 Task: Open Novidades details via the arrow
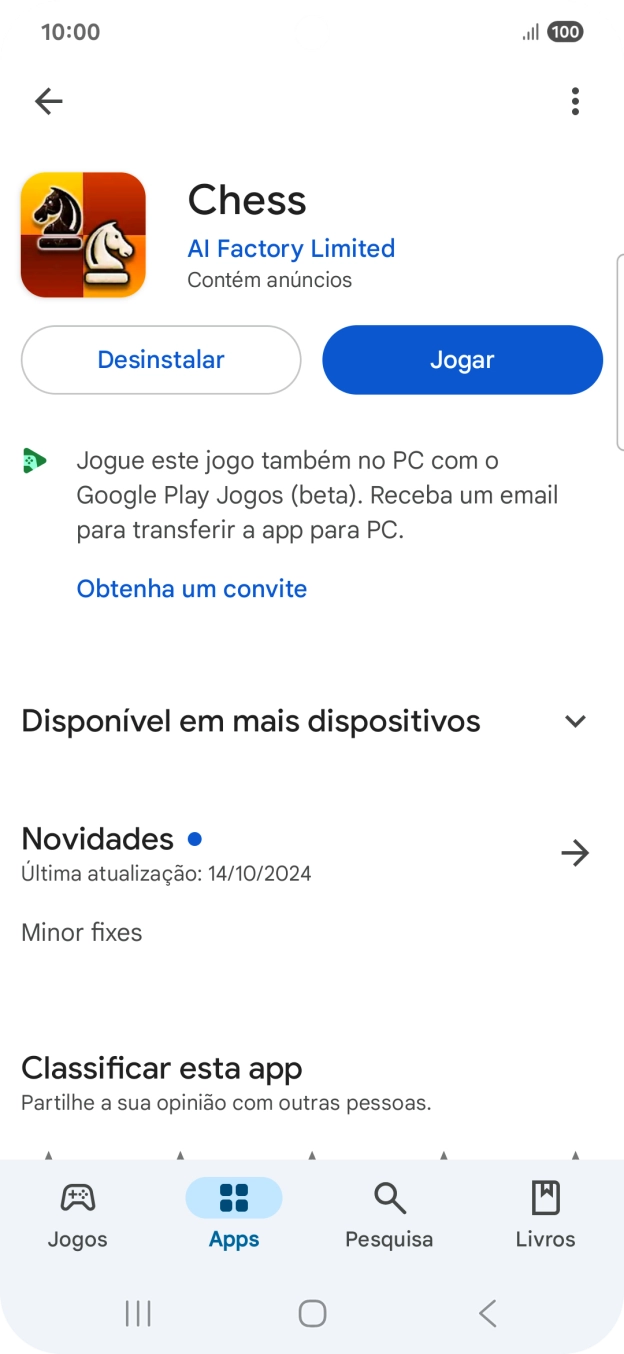(x=575, y=853)
